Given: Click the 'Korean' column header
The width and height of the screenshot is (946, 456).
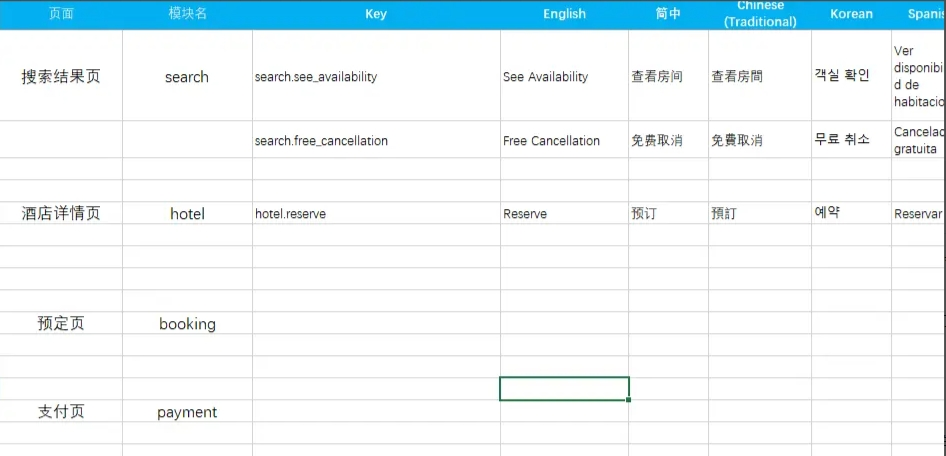Looking at the screenshot, I should tap(851, 14).
